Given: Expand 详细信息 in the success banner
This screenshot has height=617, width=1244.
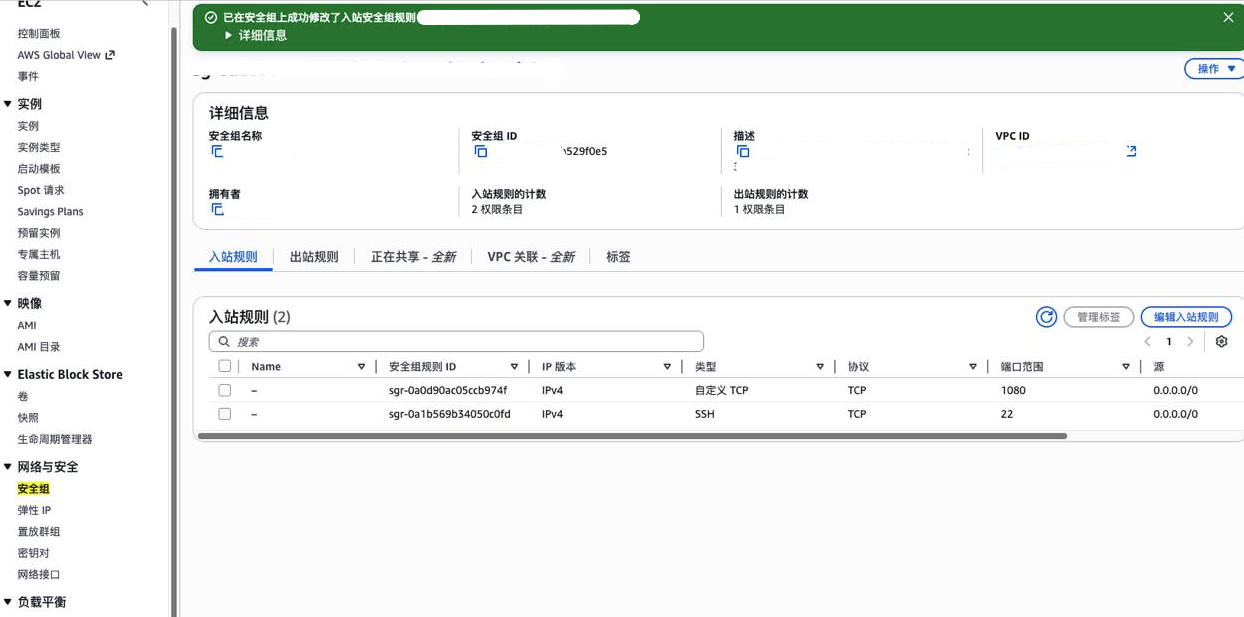Looking at the screenshot, I should coord(256,35).
